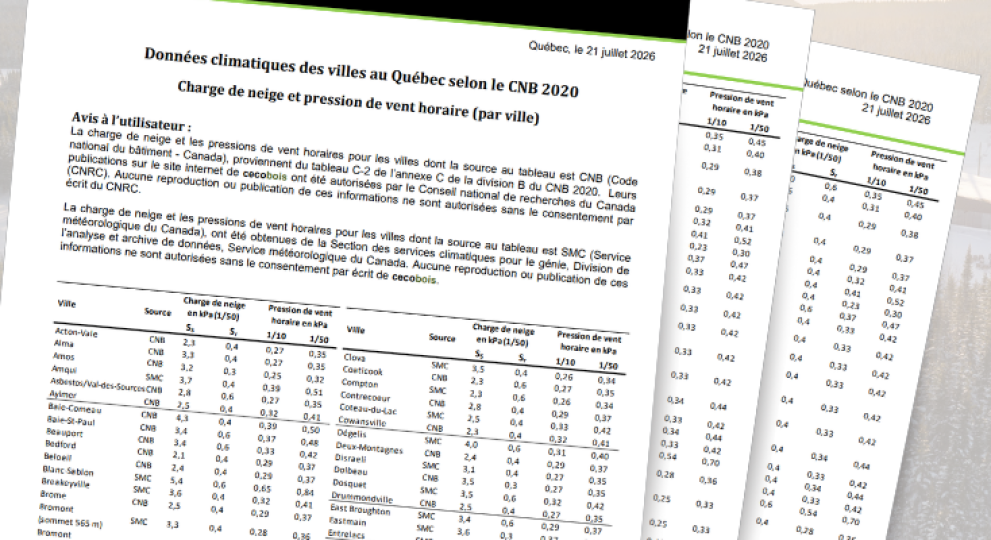Select the city name "Baie-Comeau"
Image resolution: width=991 pixels, height=540 pixels.
74,408
